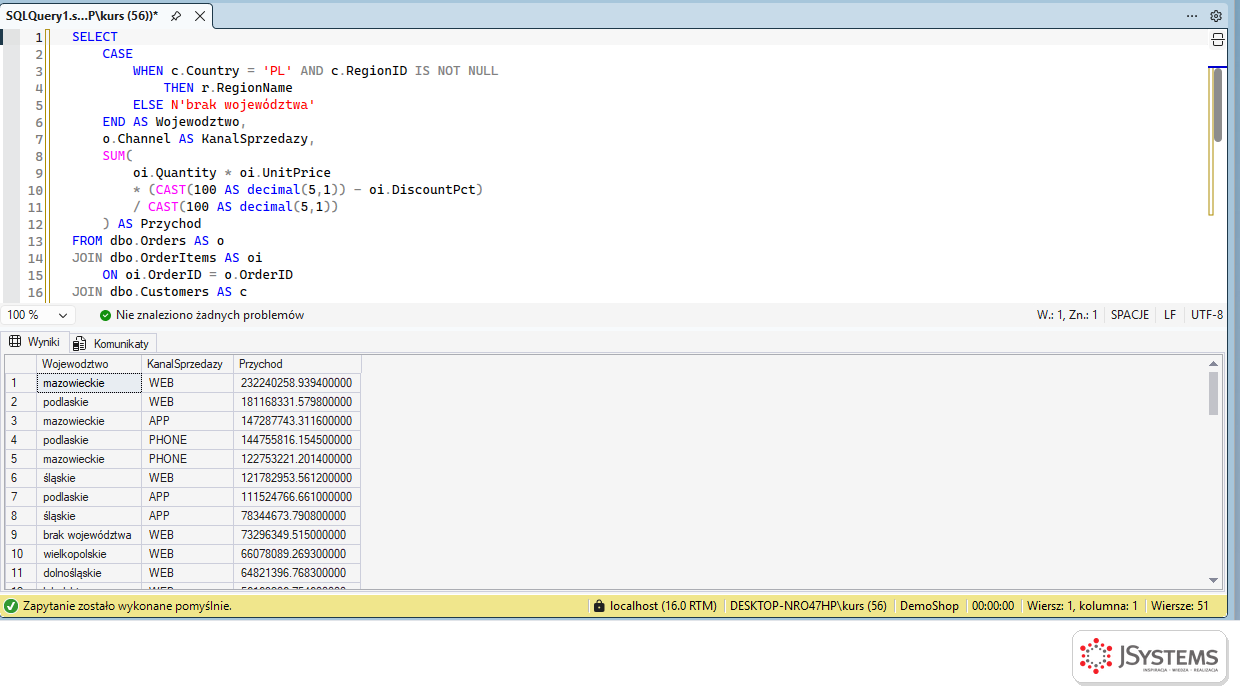Click the 'Wiersz: 1, kolumna: 1' status entry

click(1082, 606)
